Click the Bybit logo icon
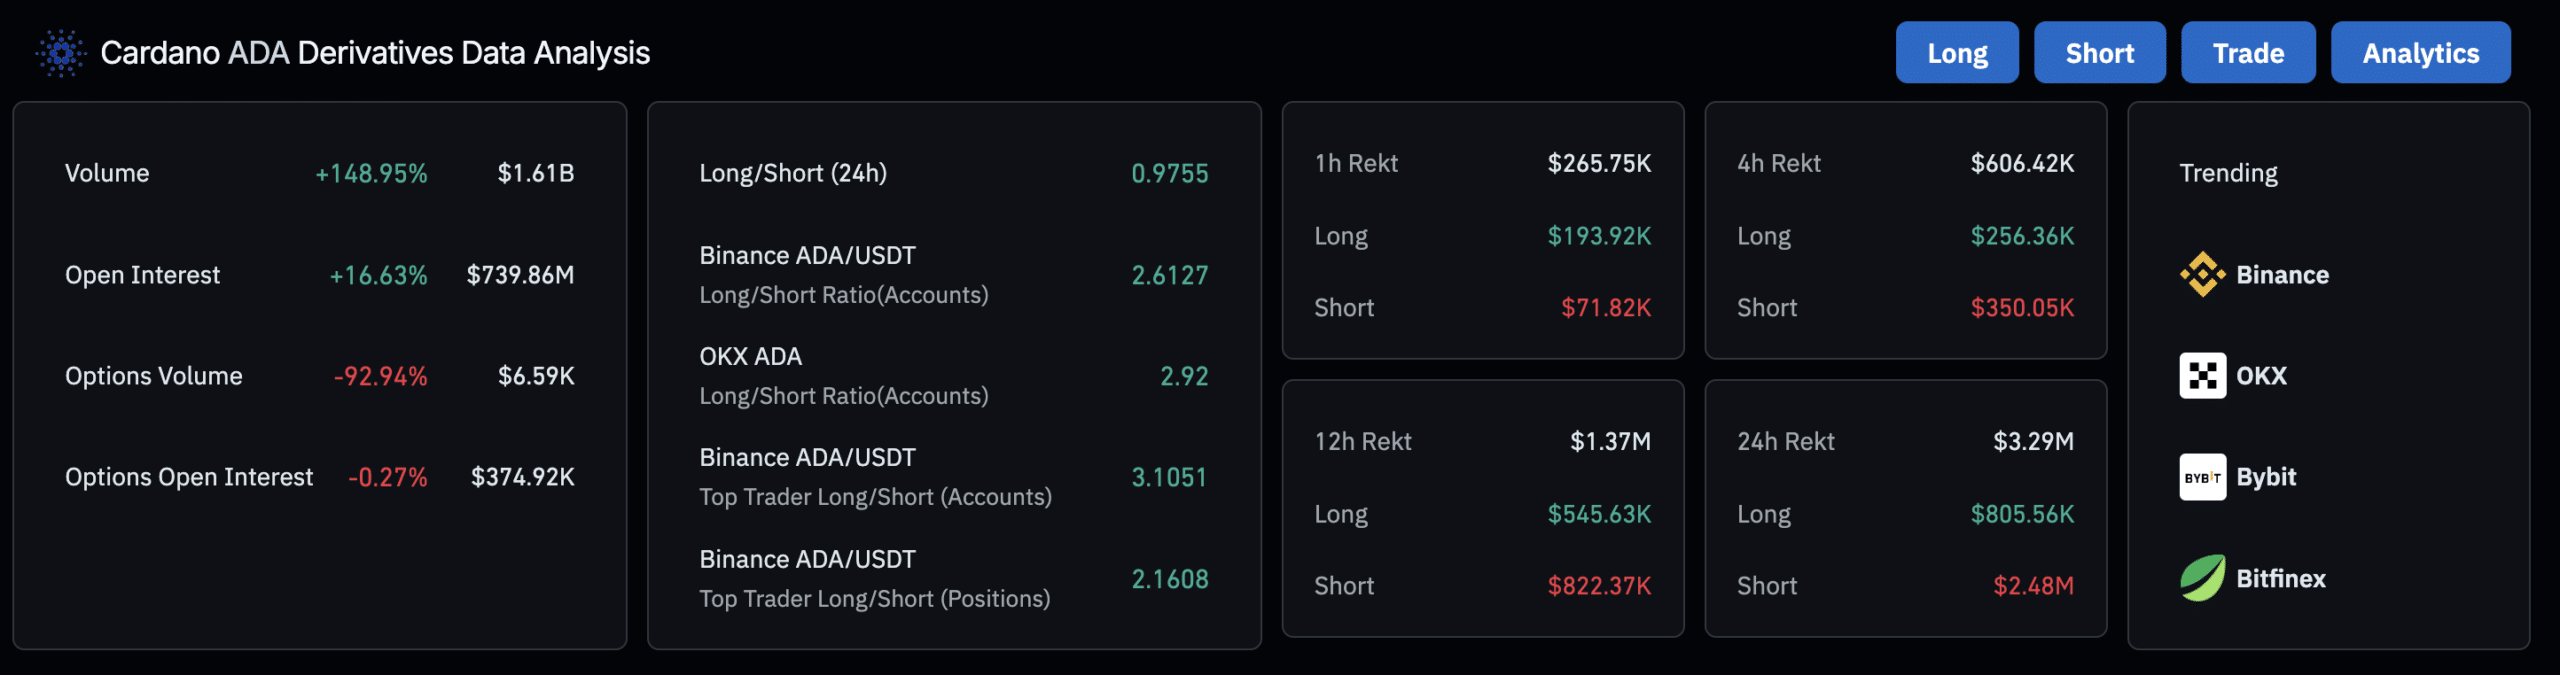The height and width of the screenshot is (675, 2560). (x=2202, y=477)
